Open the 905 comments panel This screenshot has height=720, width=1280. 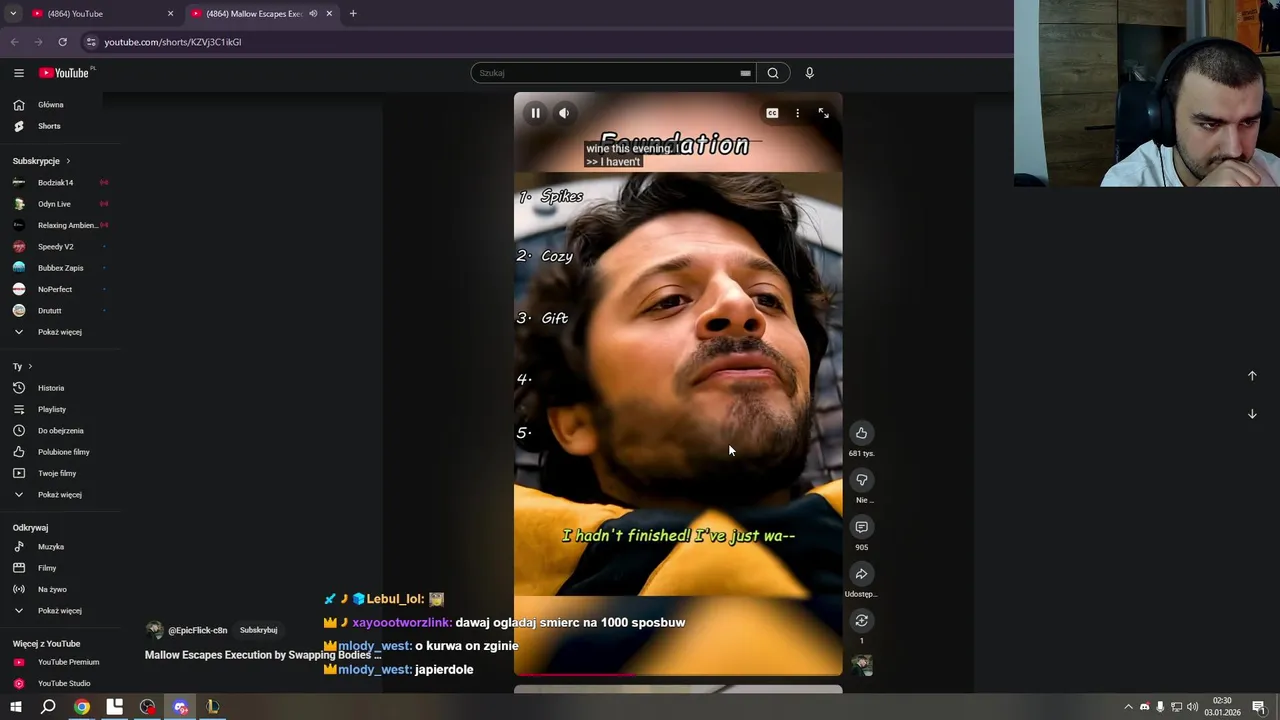861,527
